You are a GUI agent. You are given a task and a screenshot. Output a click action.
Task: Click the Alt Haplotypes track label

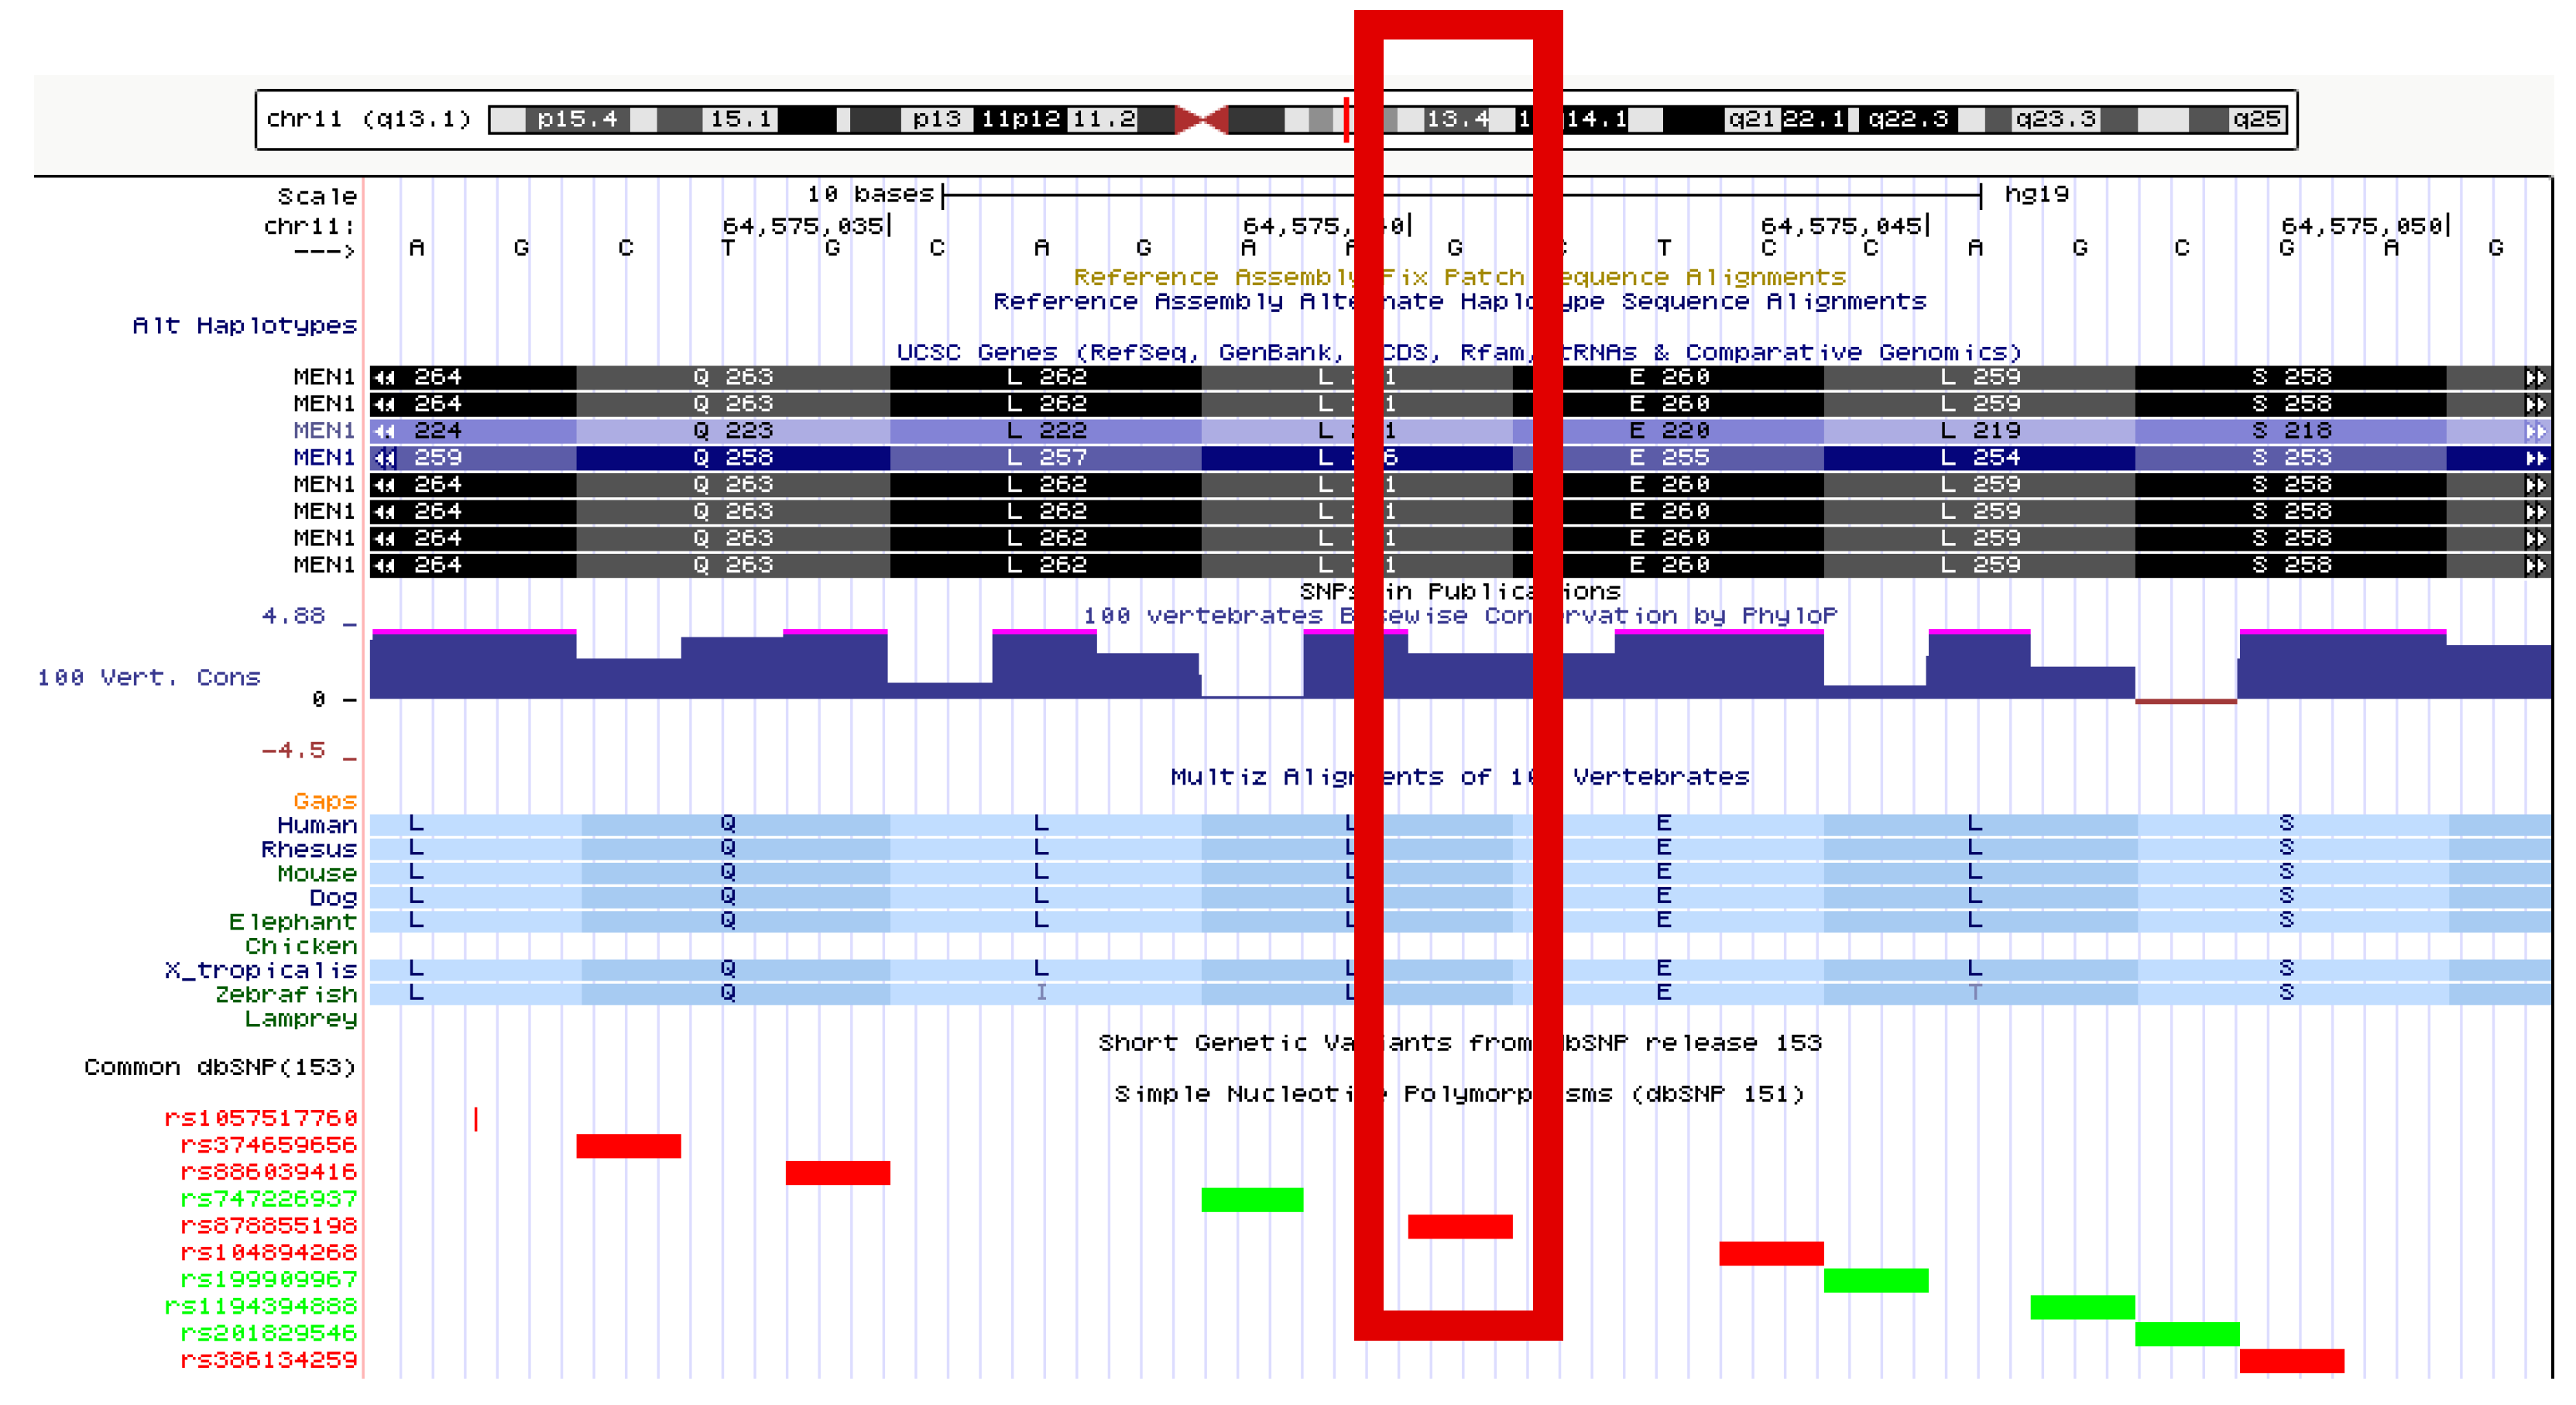point(245,326)
